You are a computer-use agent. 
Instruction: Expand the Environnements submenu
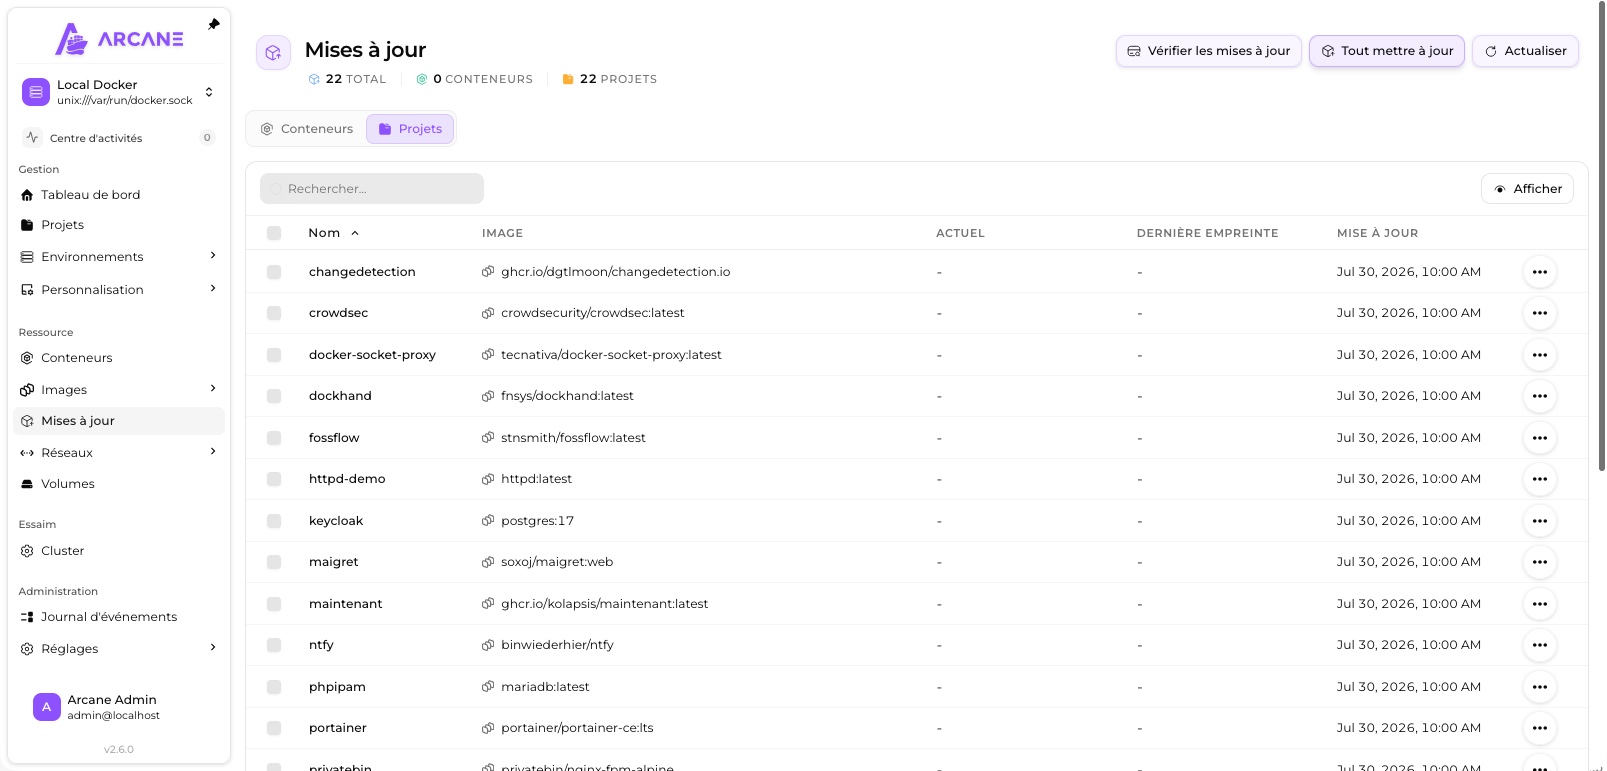213,256
